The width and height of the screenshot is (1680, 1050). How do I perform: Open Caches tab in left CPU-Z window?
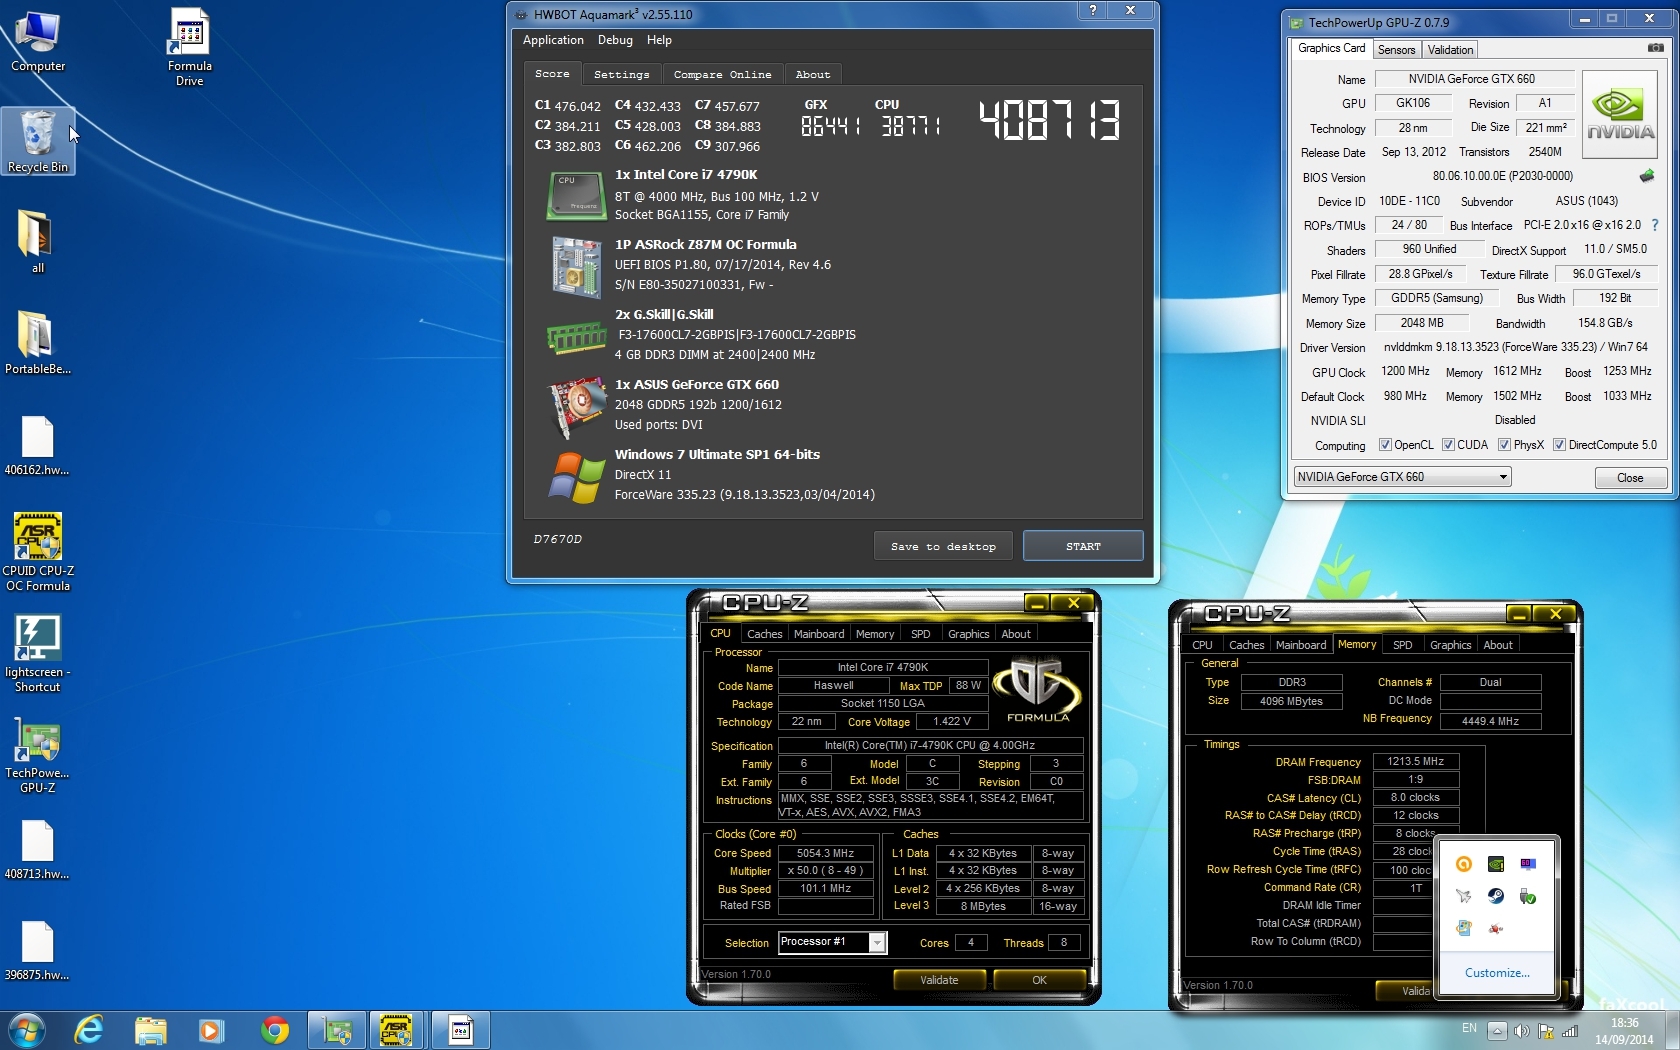pyautogui.click(x=765, y=634)
